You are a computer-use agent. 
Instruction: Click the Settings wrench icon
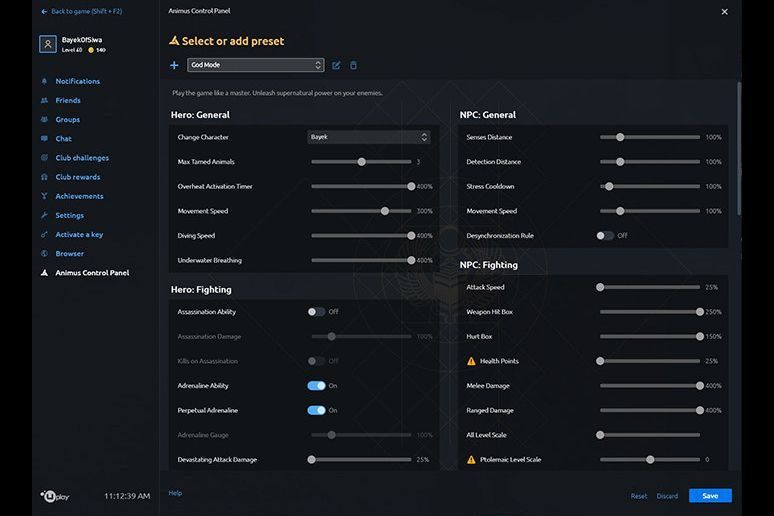tap(44, 215)
